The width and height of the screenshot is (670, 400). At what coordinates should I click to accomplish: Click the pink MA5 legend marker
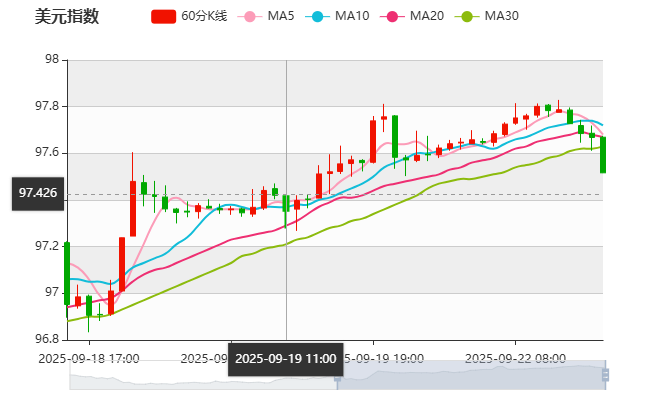click(x=249, y=17)
